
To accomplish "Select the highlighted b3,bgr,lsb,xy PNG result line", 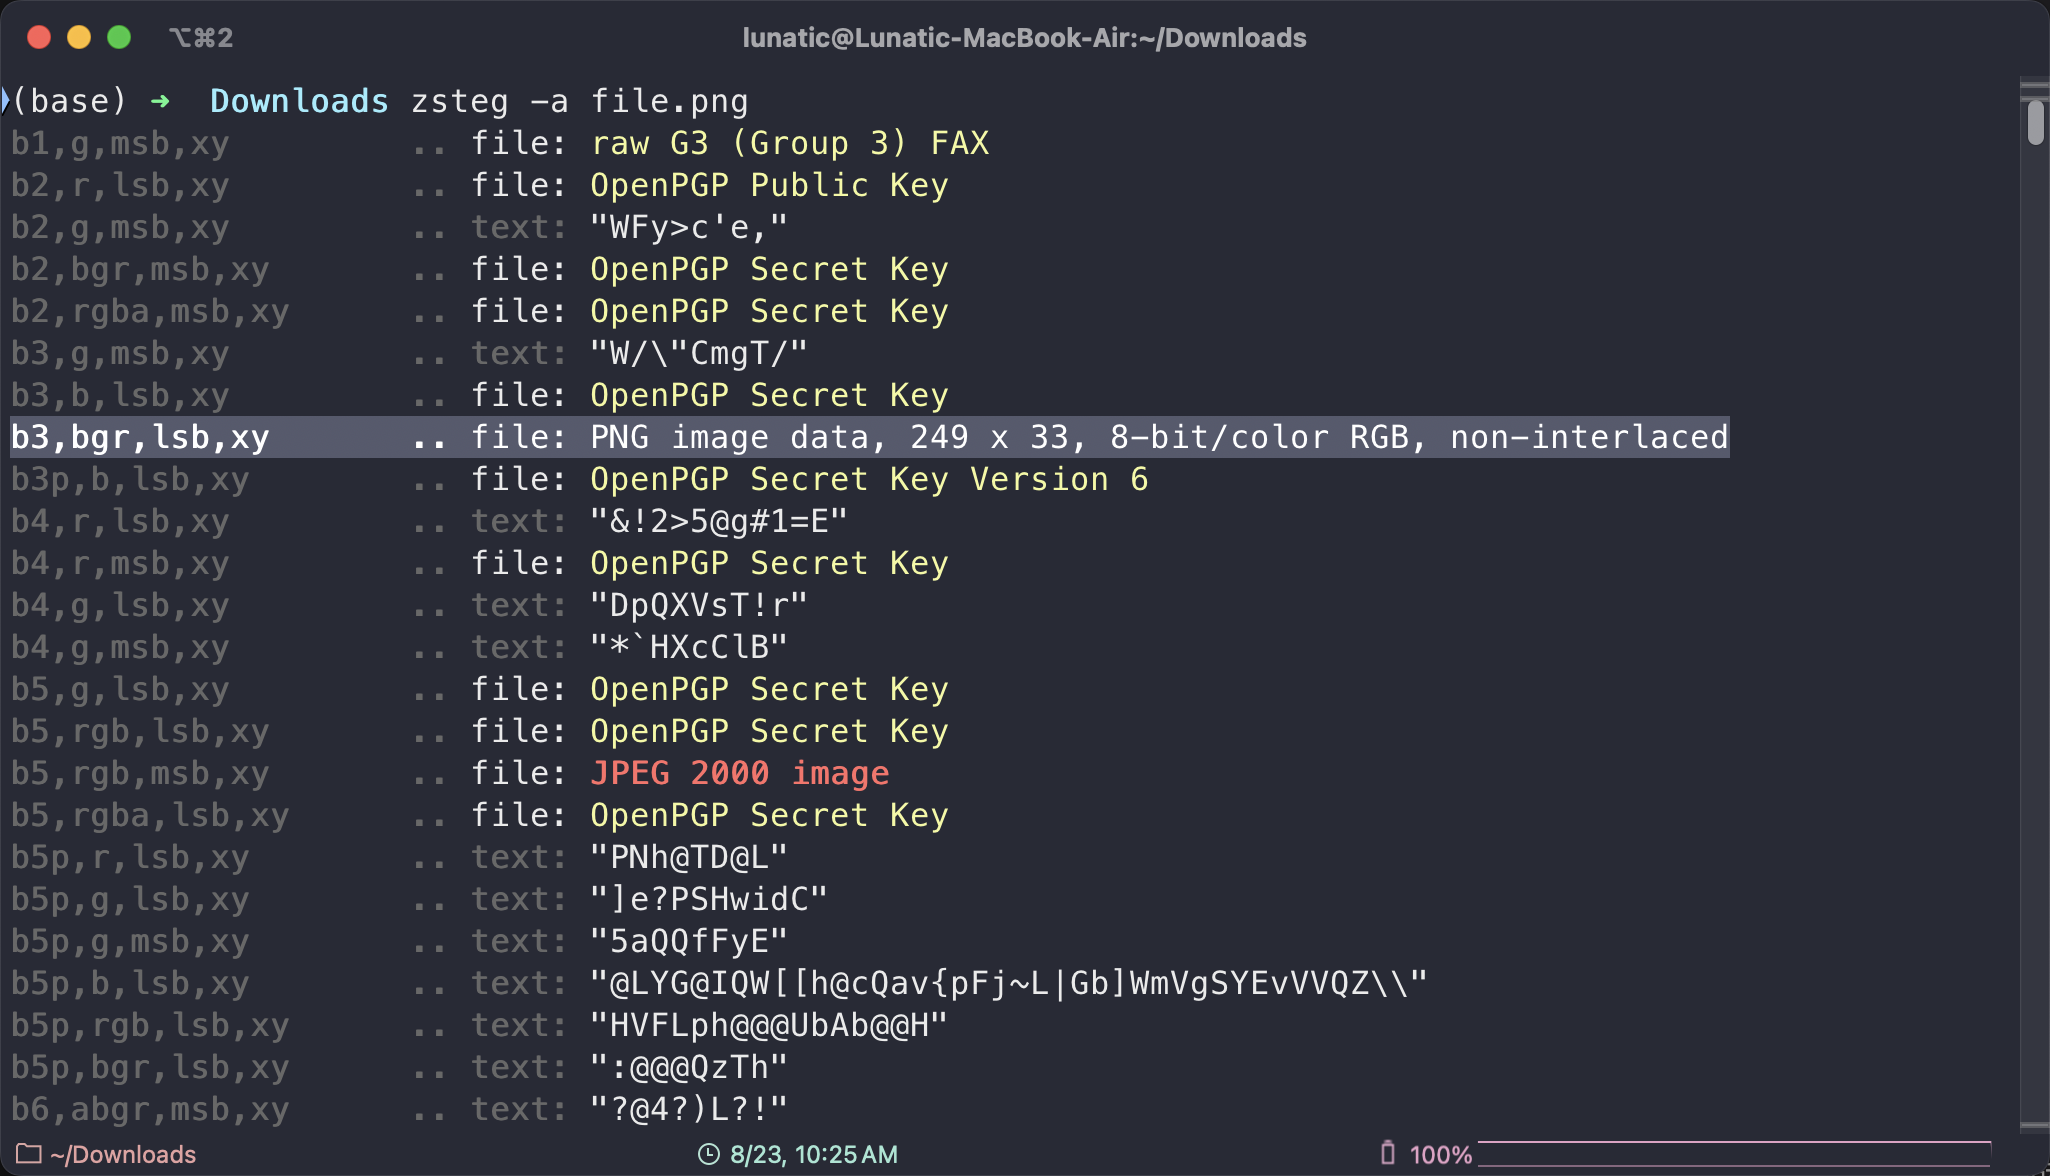I will [x=870, y=437].
